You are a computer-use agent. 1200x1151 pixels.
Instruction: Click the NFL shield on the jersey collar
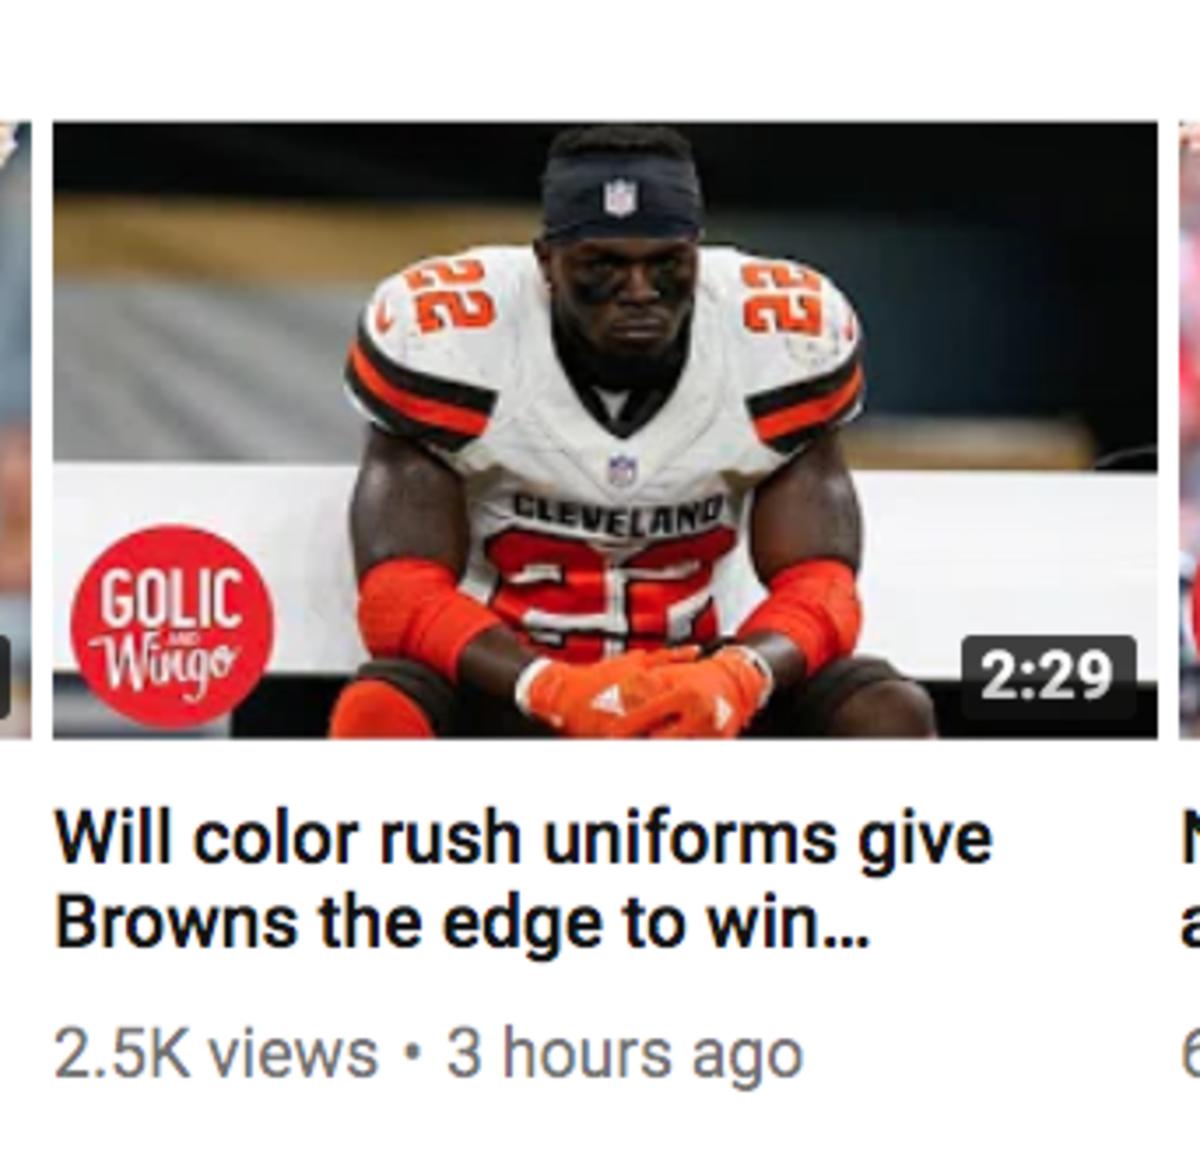click(621, 470)
